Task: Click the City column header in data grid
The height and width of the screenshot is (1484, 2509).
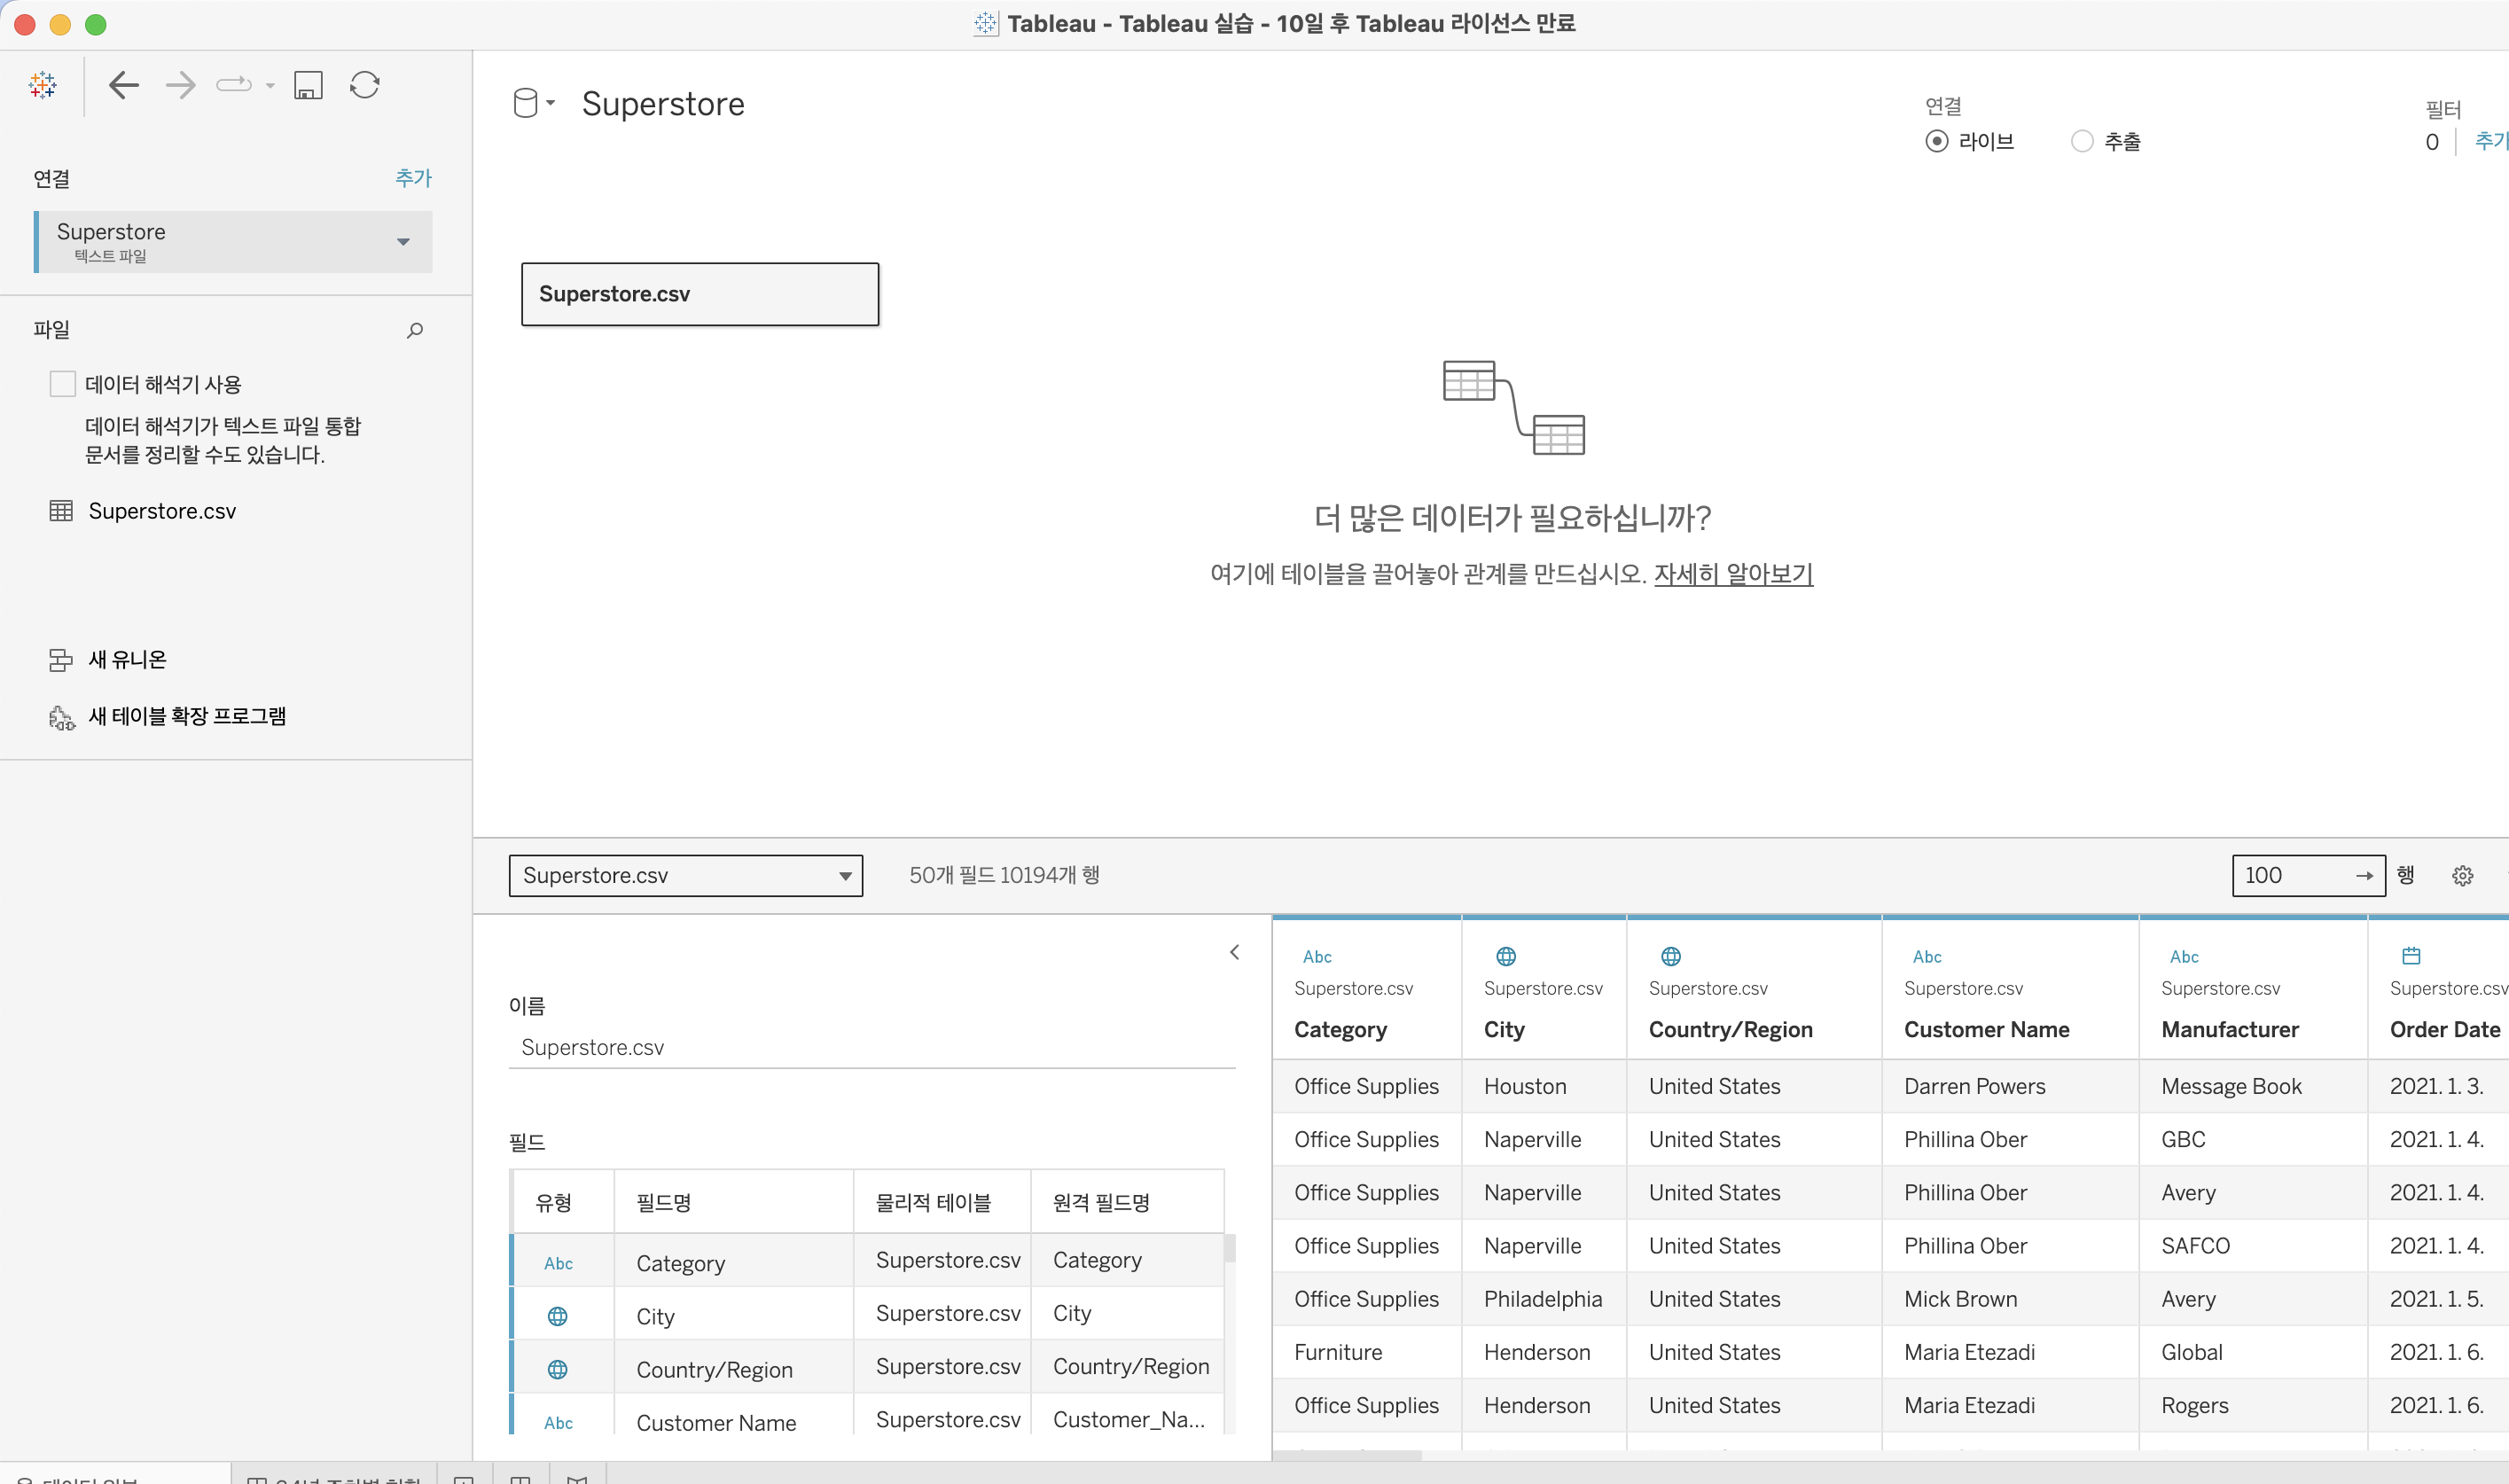Action: 1504,1030
